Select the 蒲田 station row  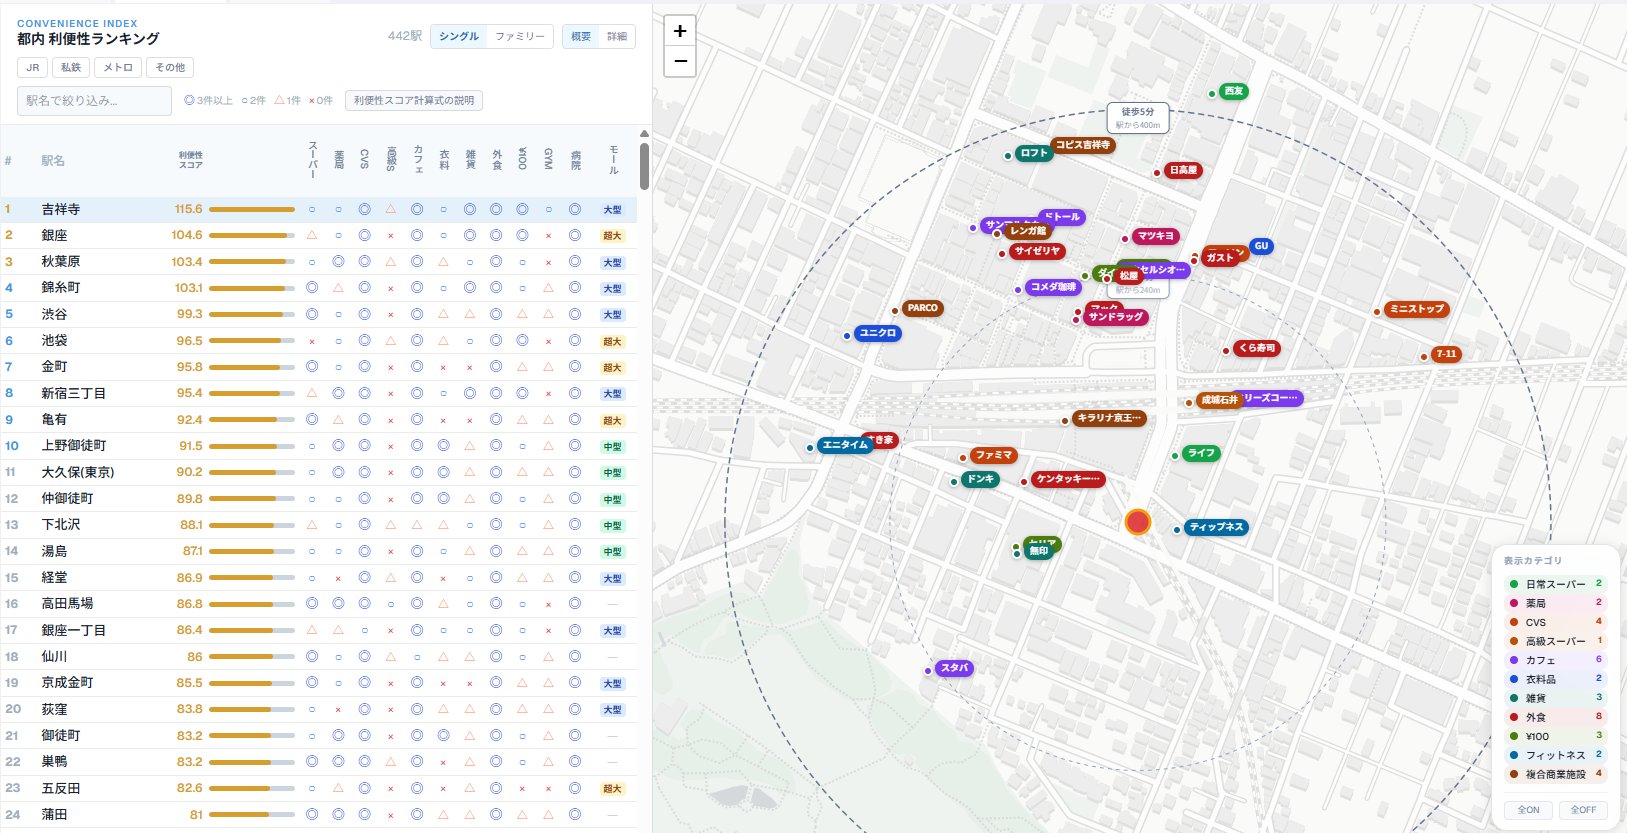(x=319, y=814)
